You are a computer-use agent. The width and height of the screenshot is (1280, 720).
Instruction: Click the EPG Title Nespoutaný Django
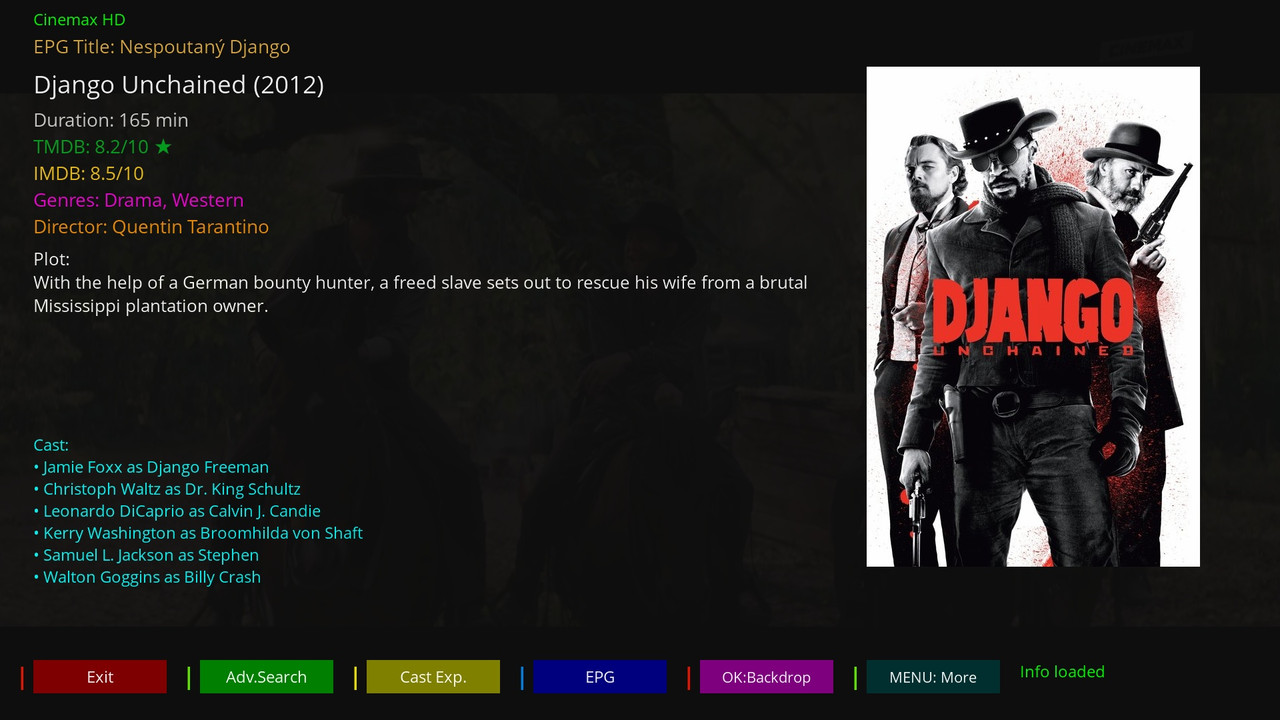(x=162, y=47)
